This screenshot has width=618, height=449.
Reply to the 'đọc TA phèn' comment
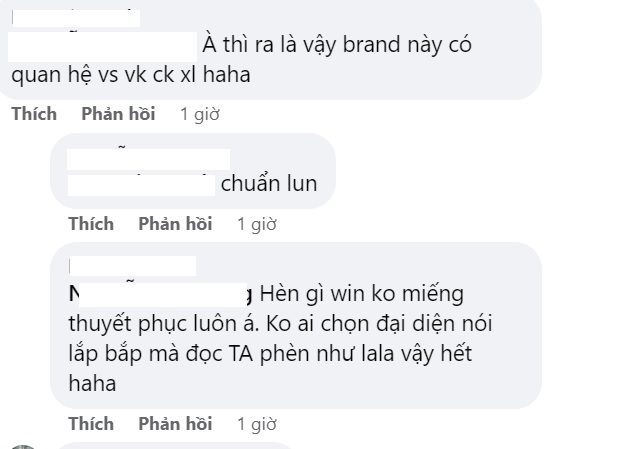pyautogui.click(x=175, y=424)
